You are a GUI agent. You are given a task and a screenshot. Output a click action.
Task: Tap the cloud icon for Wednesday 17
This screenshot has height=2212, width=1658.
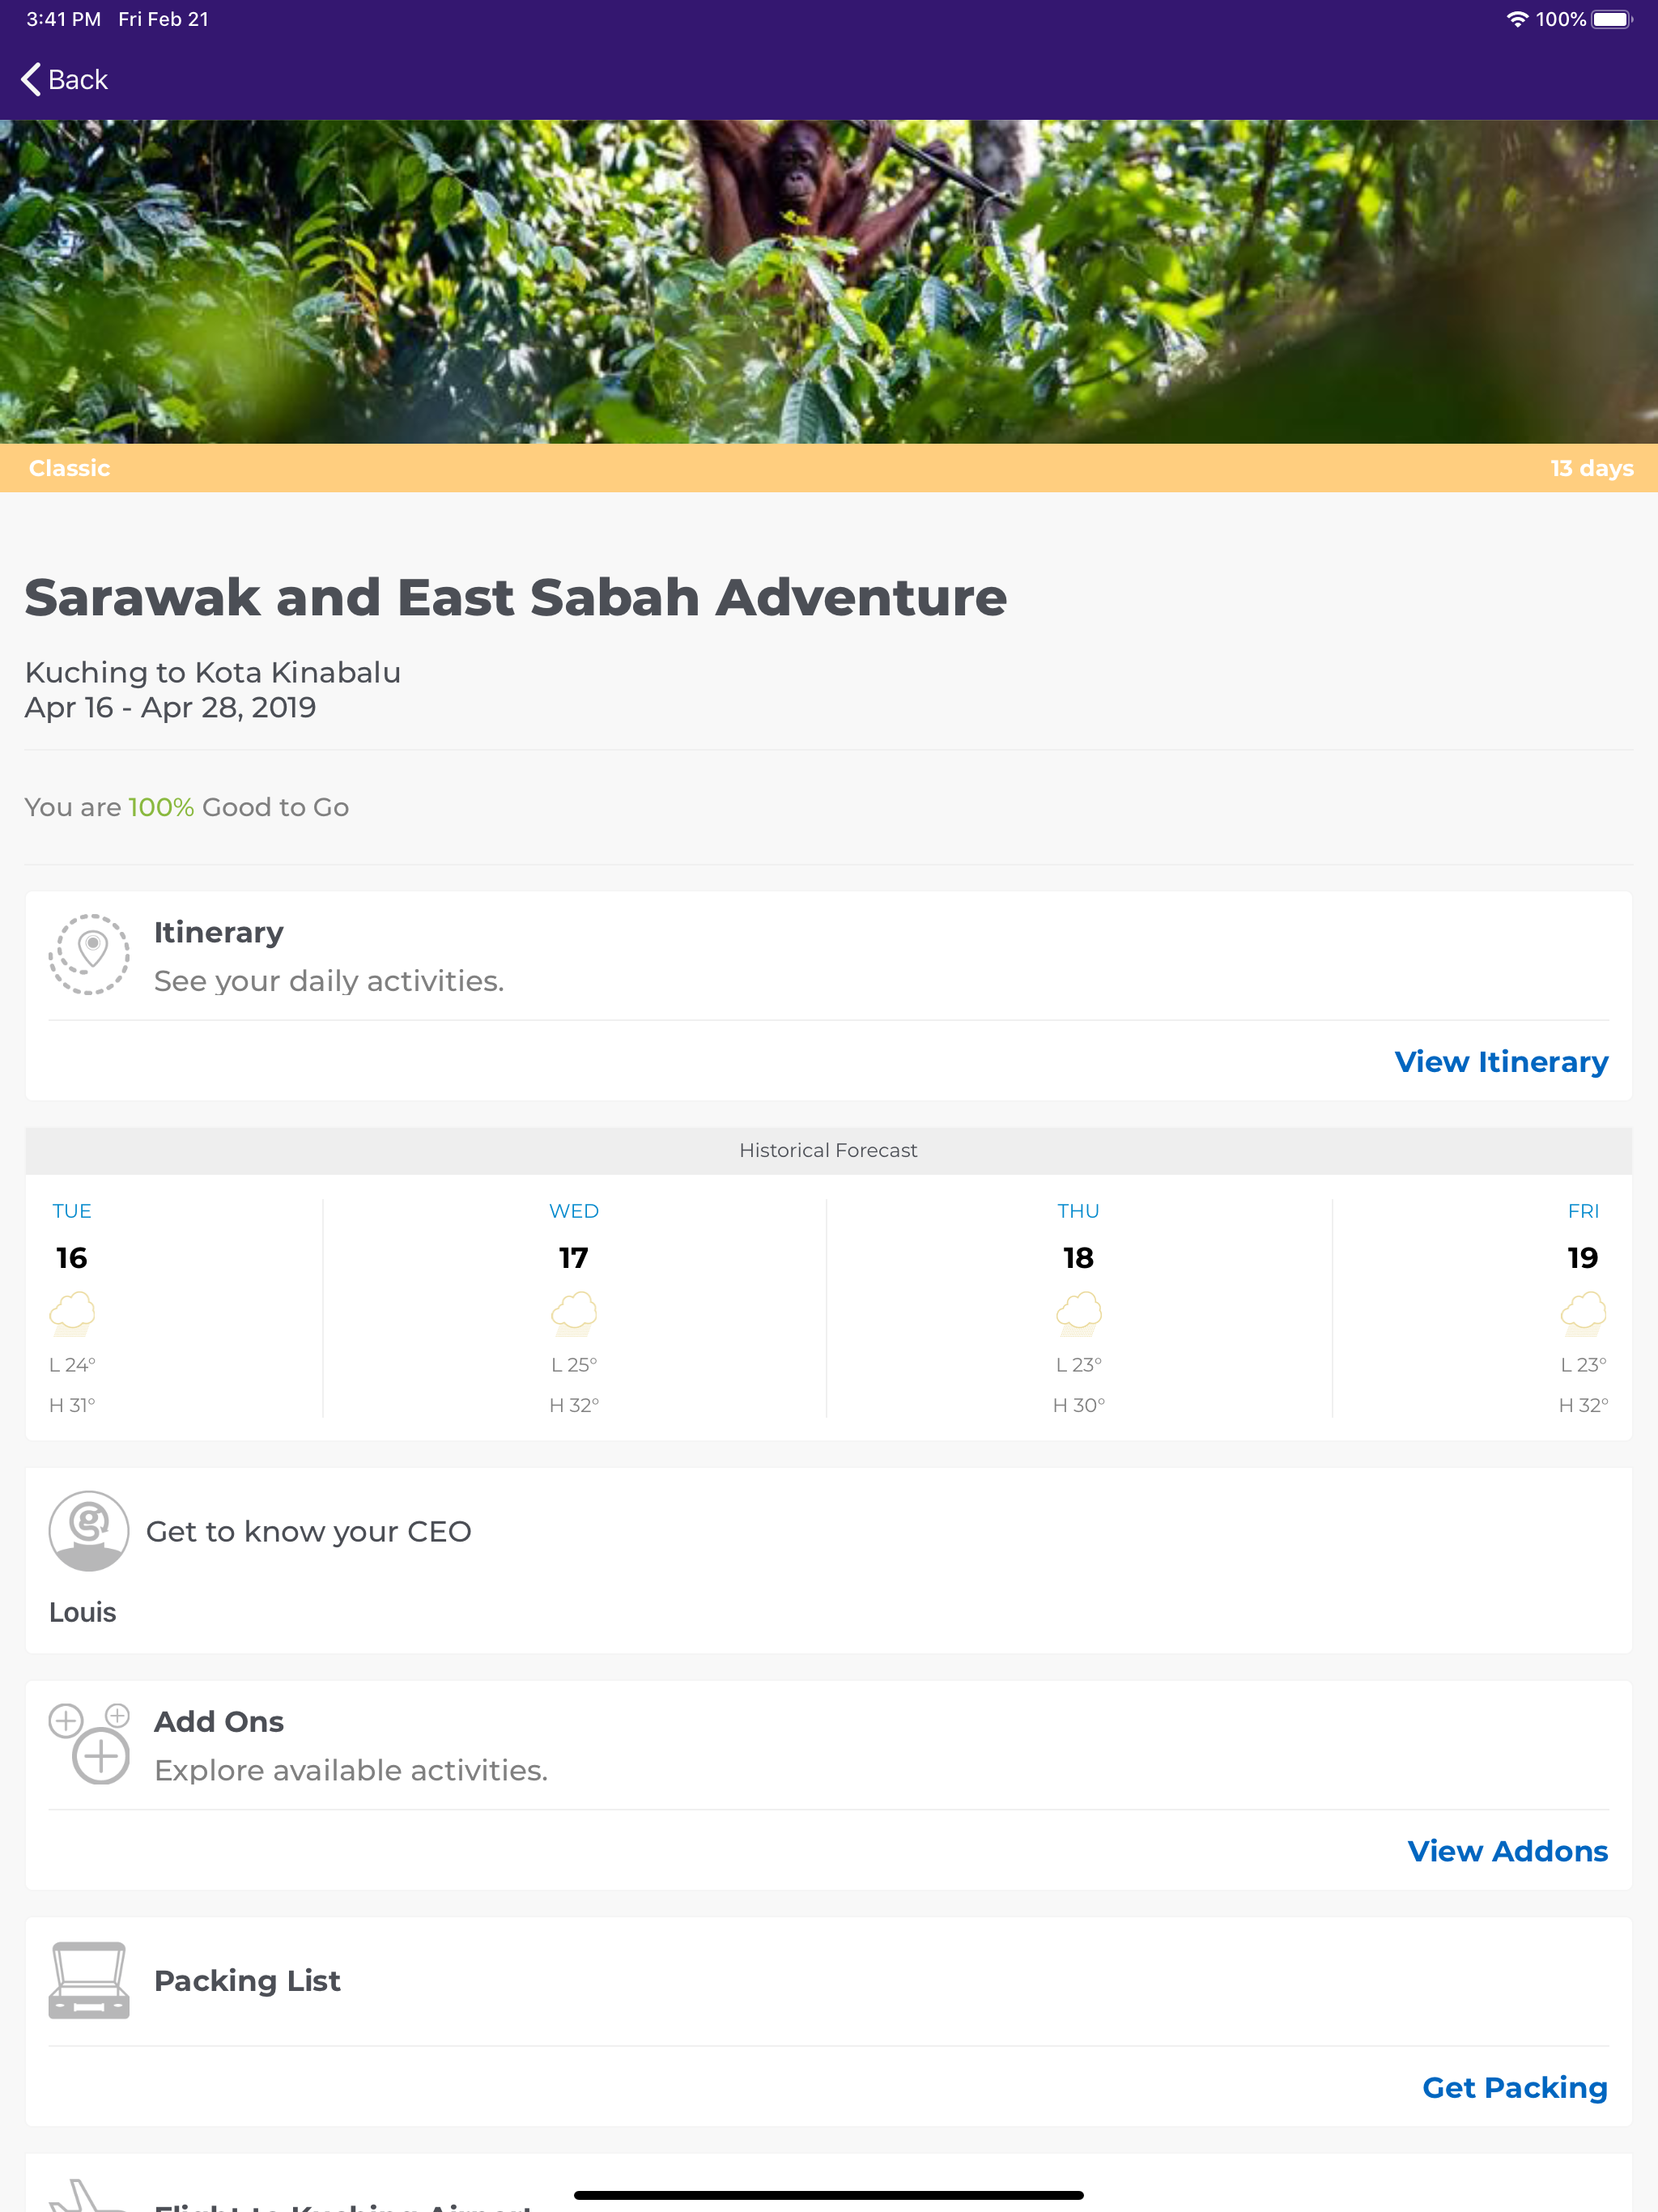(x=574, y=1313)
